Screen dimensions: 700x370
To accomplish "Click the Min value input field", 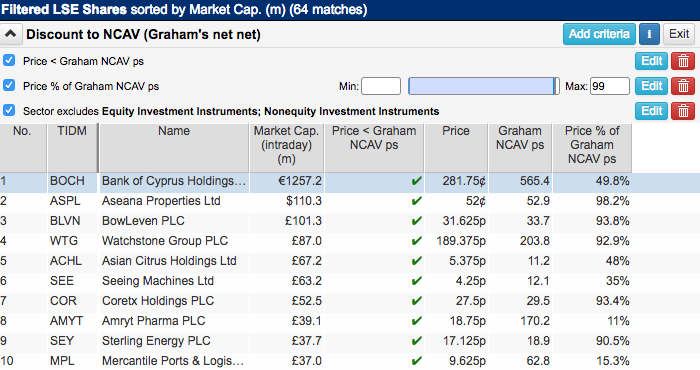I will 381,86.
